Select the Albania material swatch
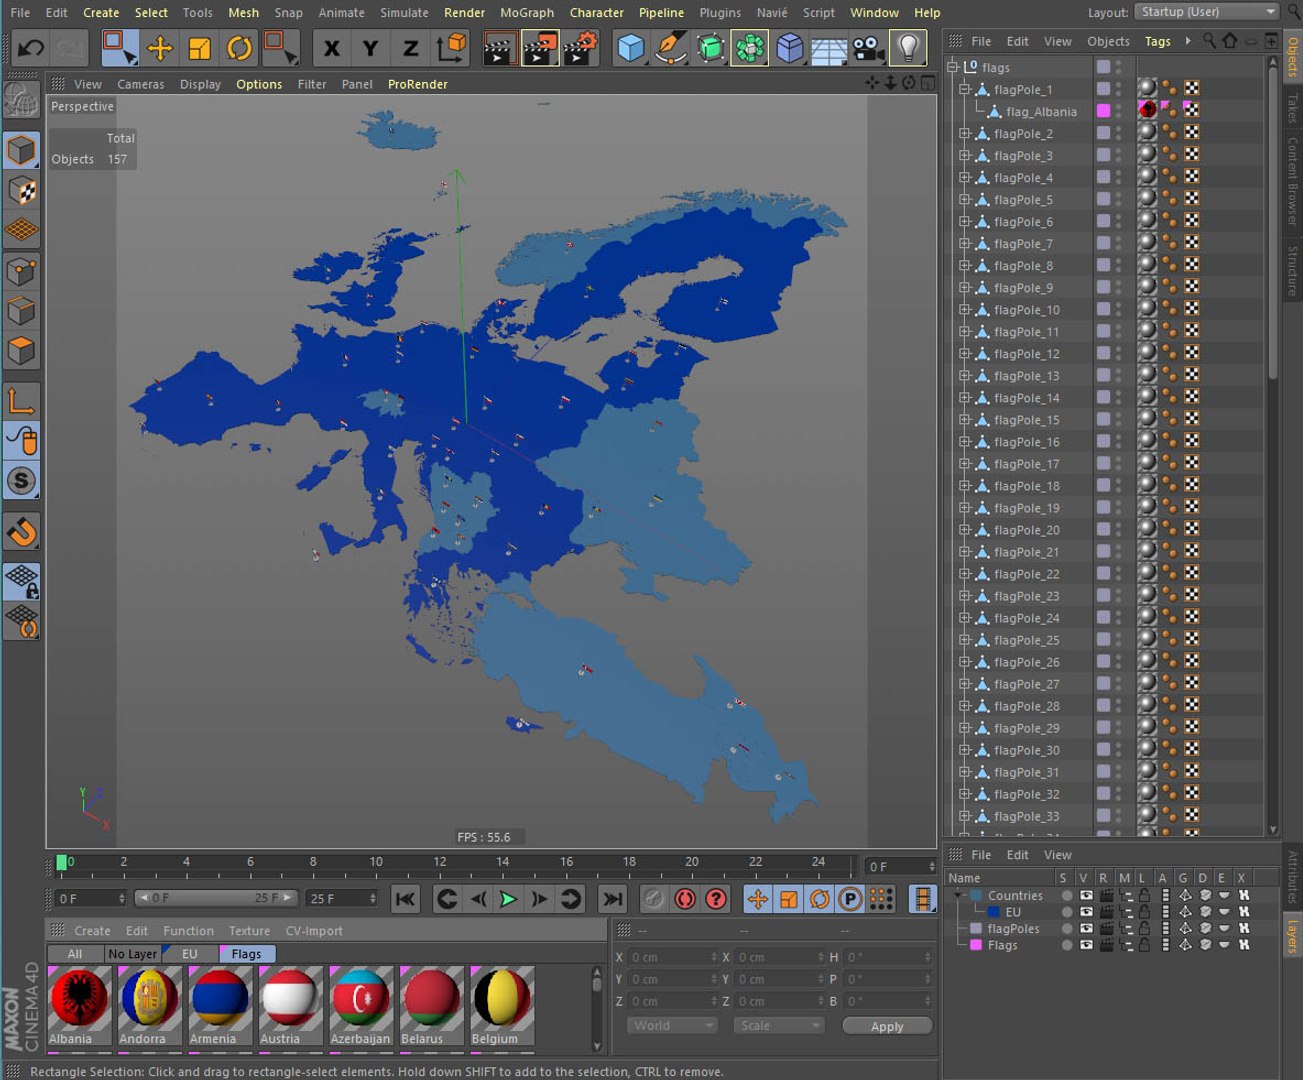Screen dimensions: 1303x1080 coord(80,1006)
